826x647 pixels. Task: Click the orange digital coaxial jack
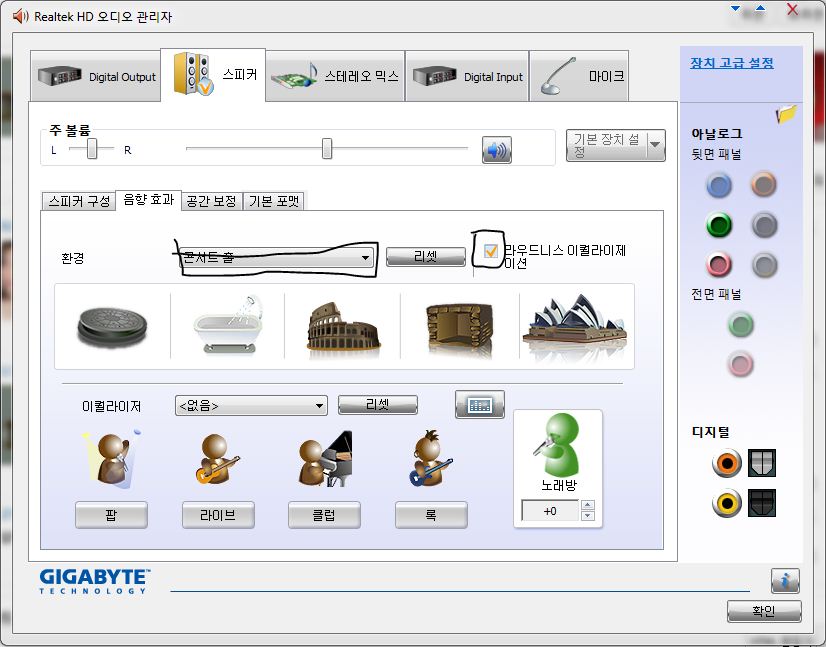pos(726,463)
